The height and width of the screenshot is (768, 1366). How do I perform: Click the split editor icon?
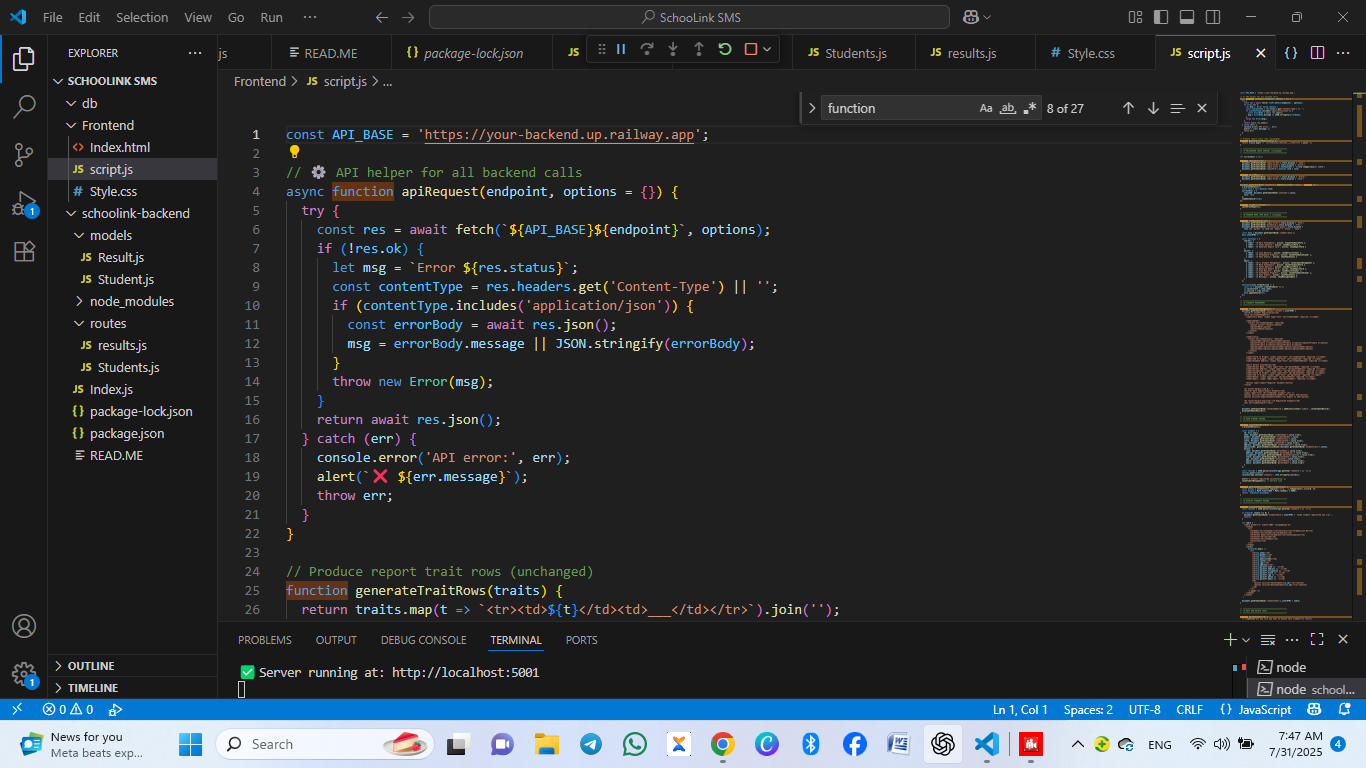[x=1317, y=53]
